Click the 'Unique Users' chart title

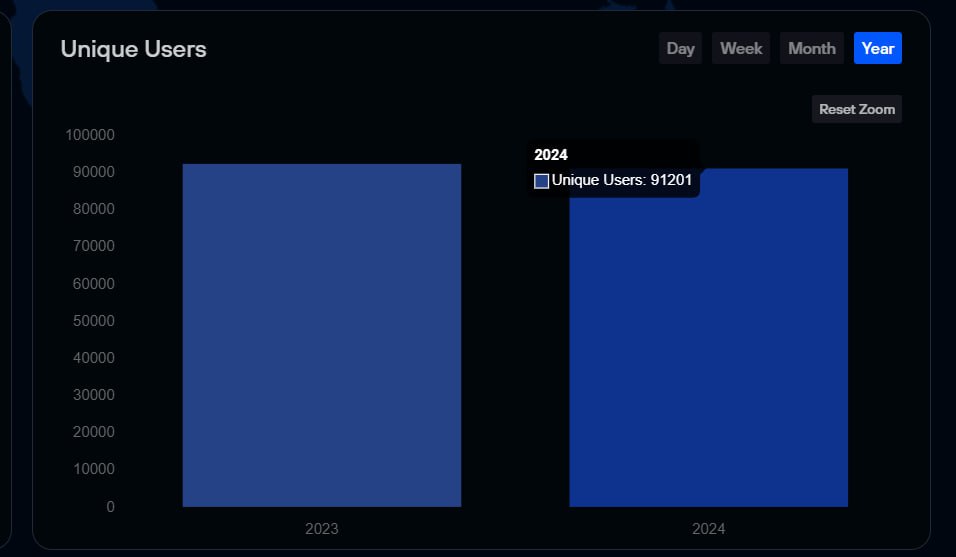point(134,49)
